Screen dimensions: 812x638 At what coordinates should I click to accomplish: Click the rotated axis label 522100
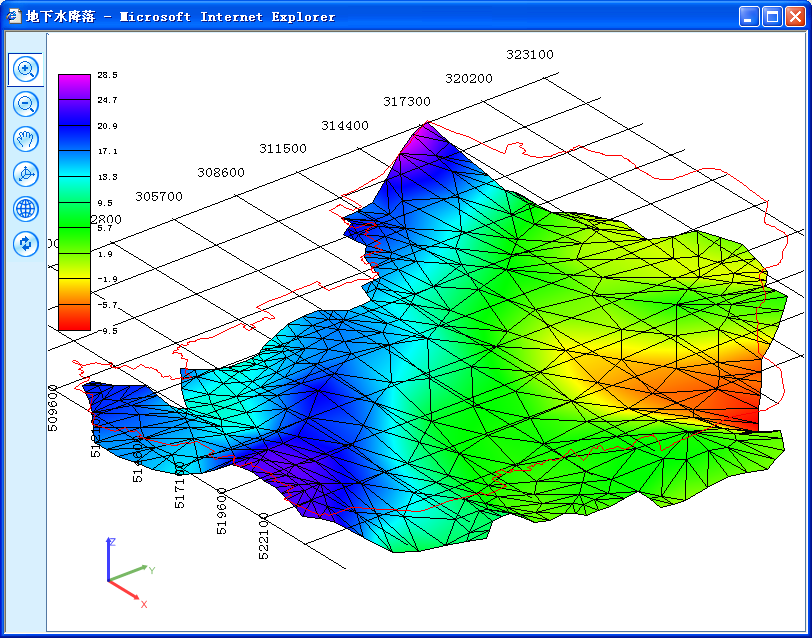pos(264,536)
